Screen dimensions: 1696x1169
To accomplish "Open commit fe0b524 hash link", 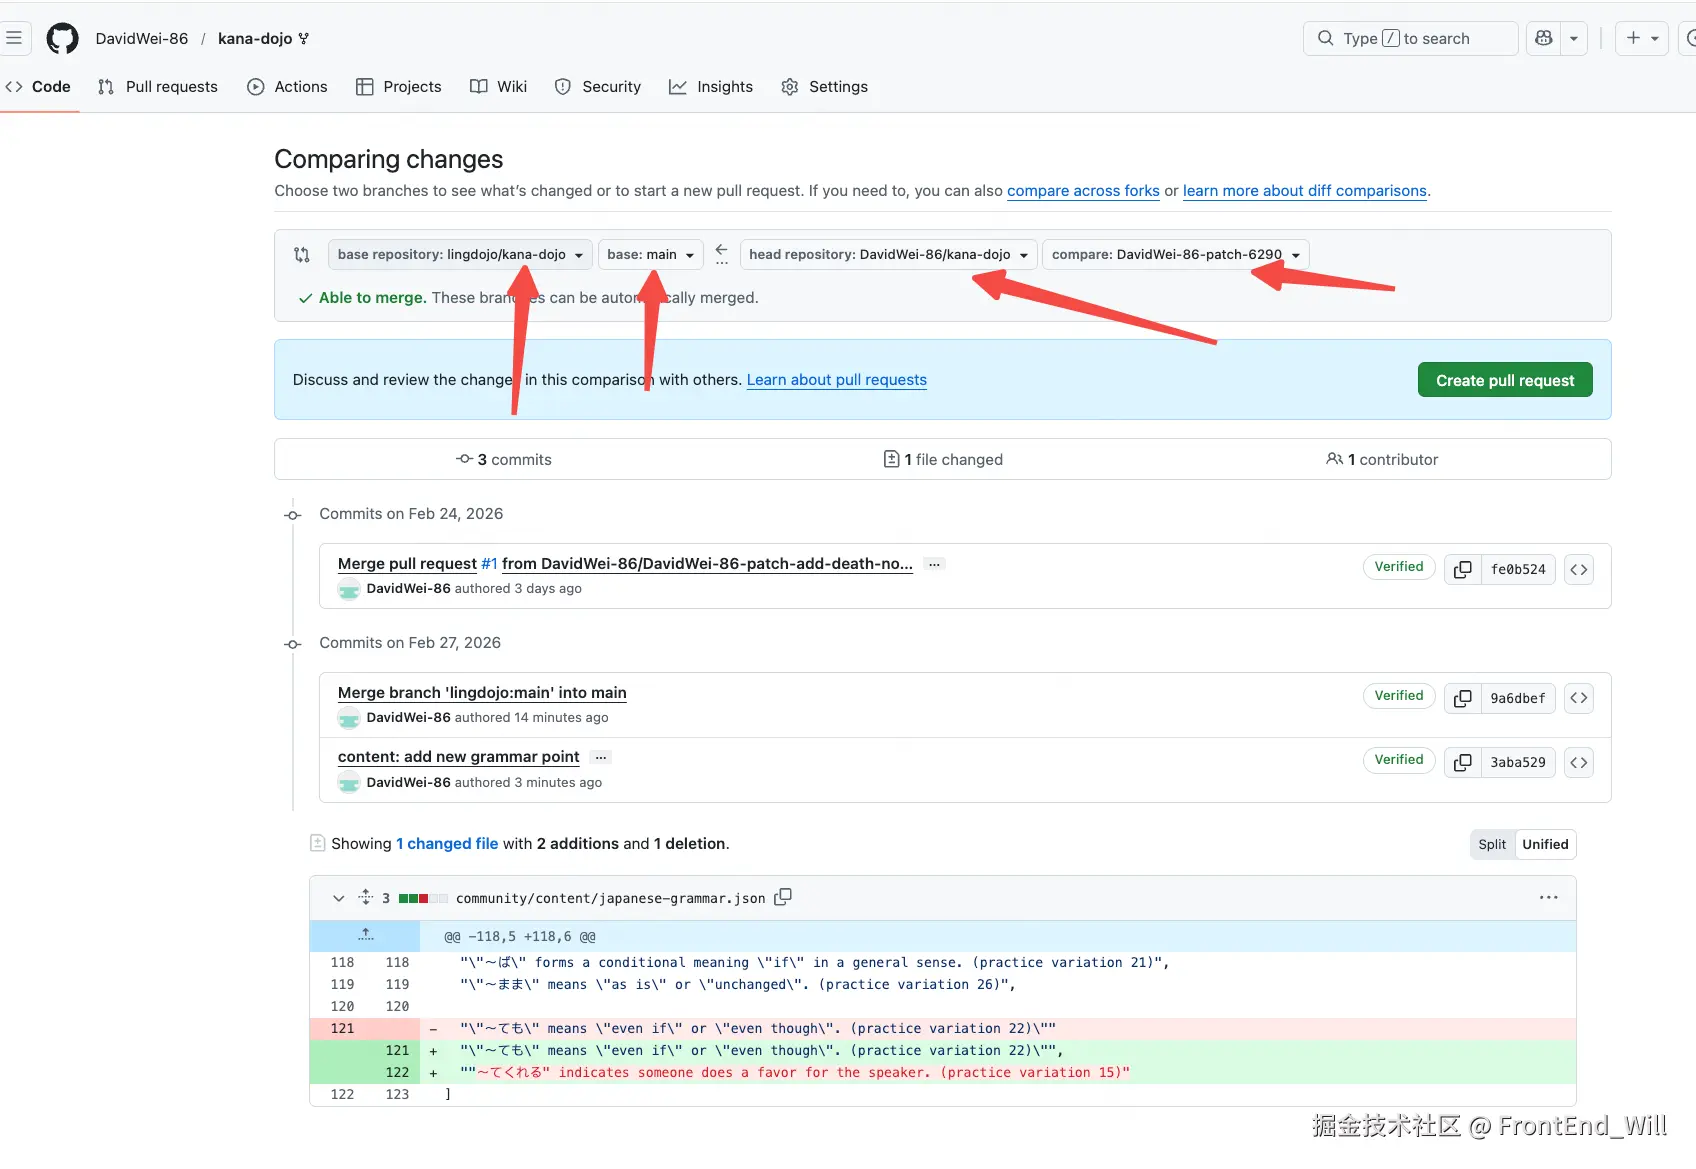I will click(x=1518, y=569).
